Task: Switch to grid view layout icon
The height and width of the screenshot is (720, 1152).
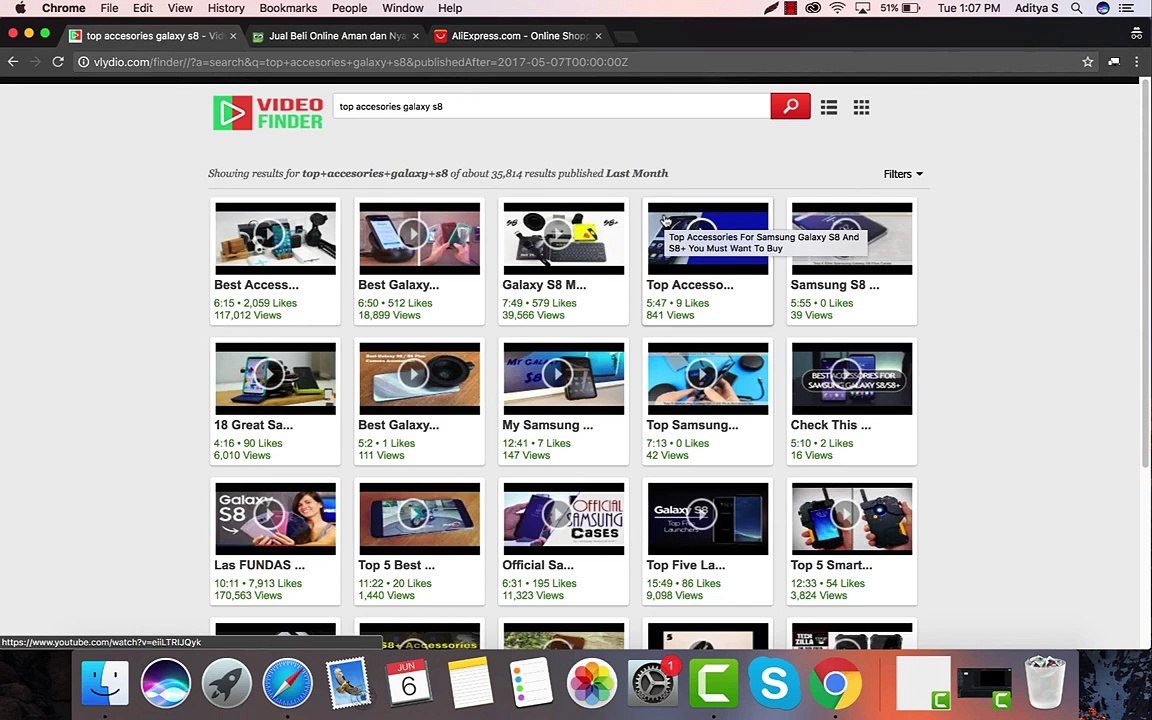Action: [x=861, y=107]
